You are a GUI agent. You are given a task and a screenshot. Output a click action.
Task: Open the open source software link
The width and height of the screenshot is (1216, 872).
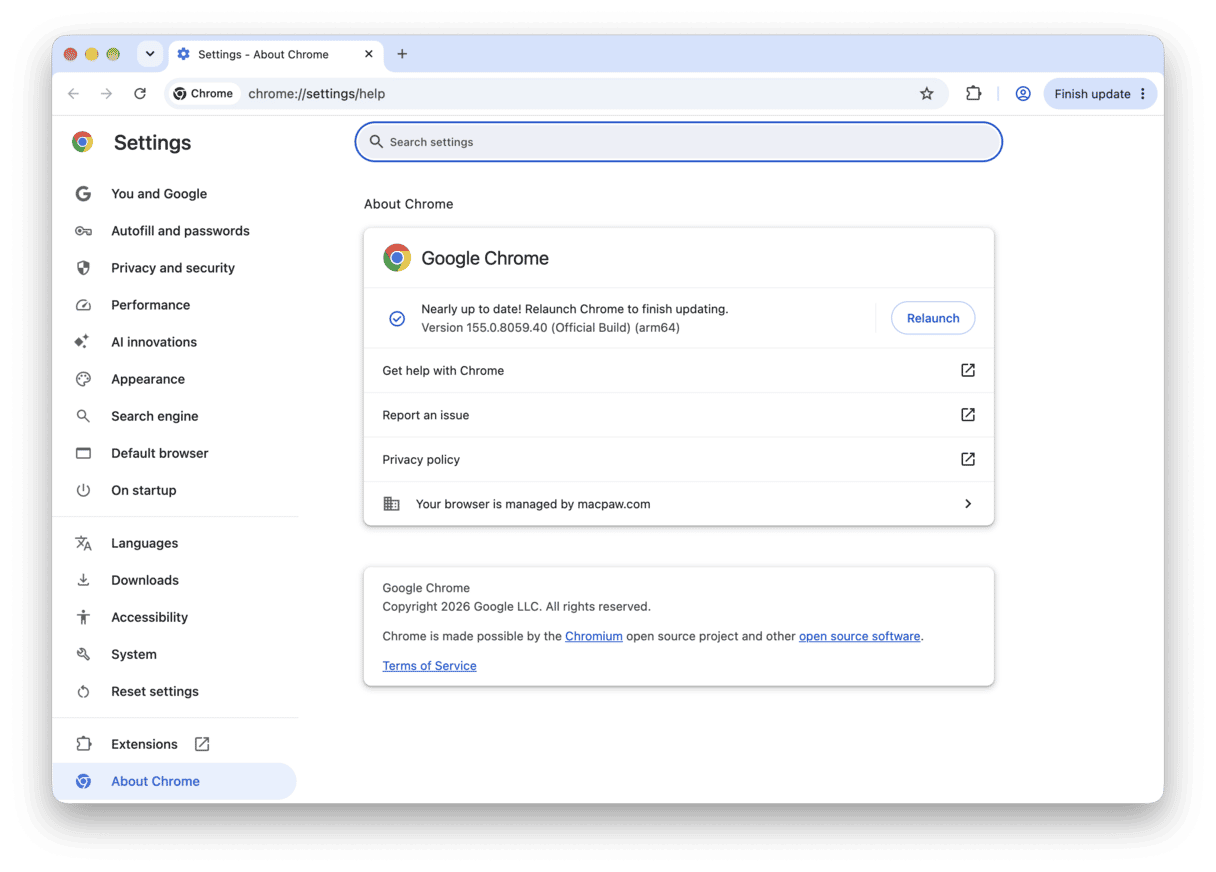click(859, 636)
